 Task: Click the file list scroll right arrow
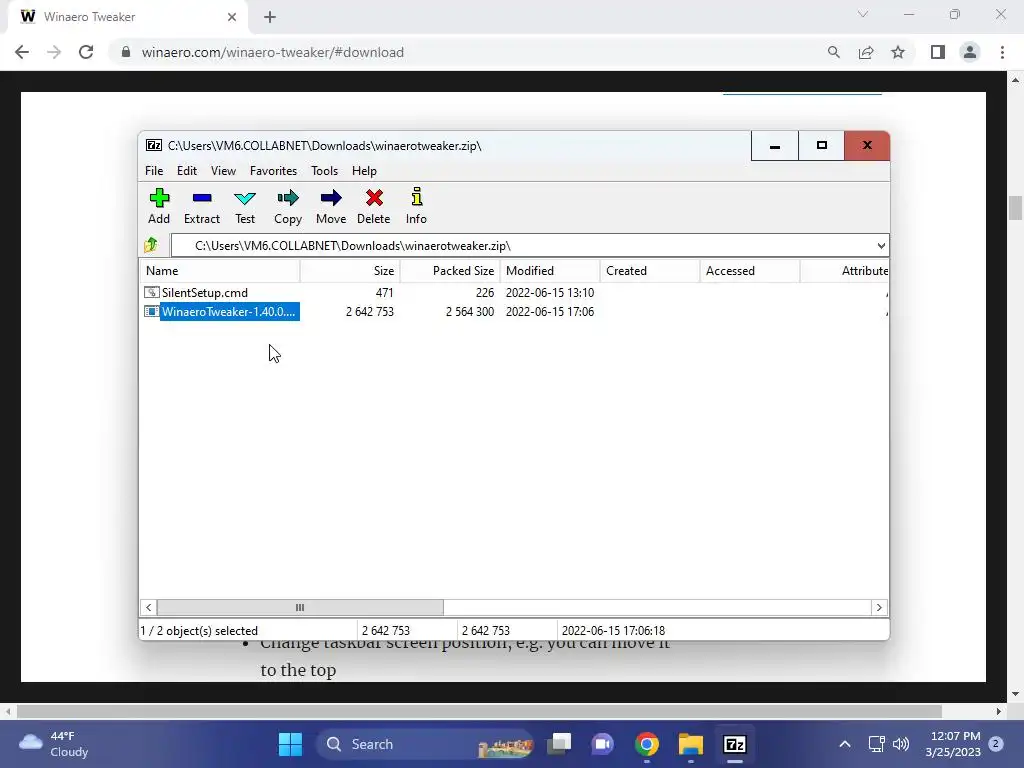[879, 607]
